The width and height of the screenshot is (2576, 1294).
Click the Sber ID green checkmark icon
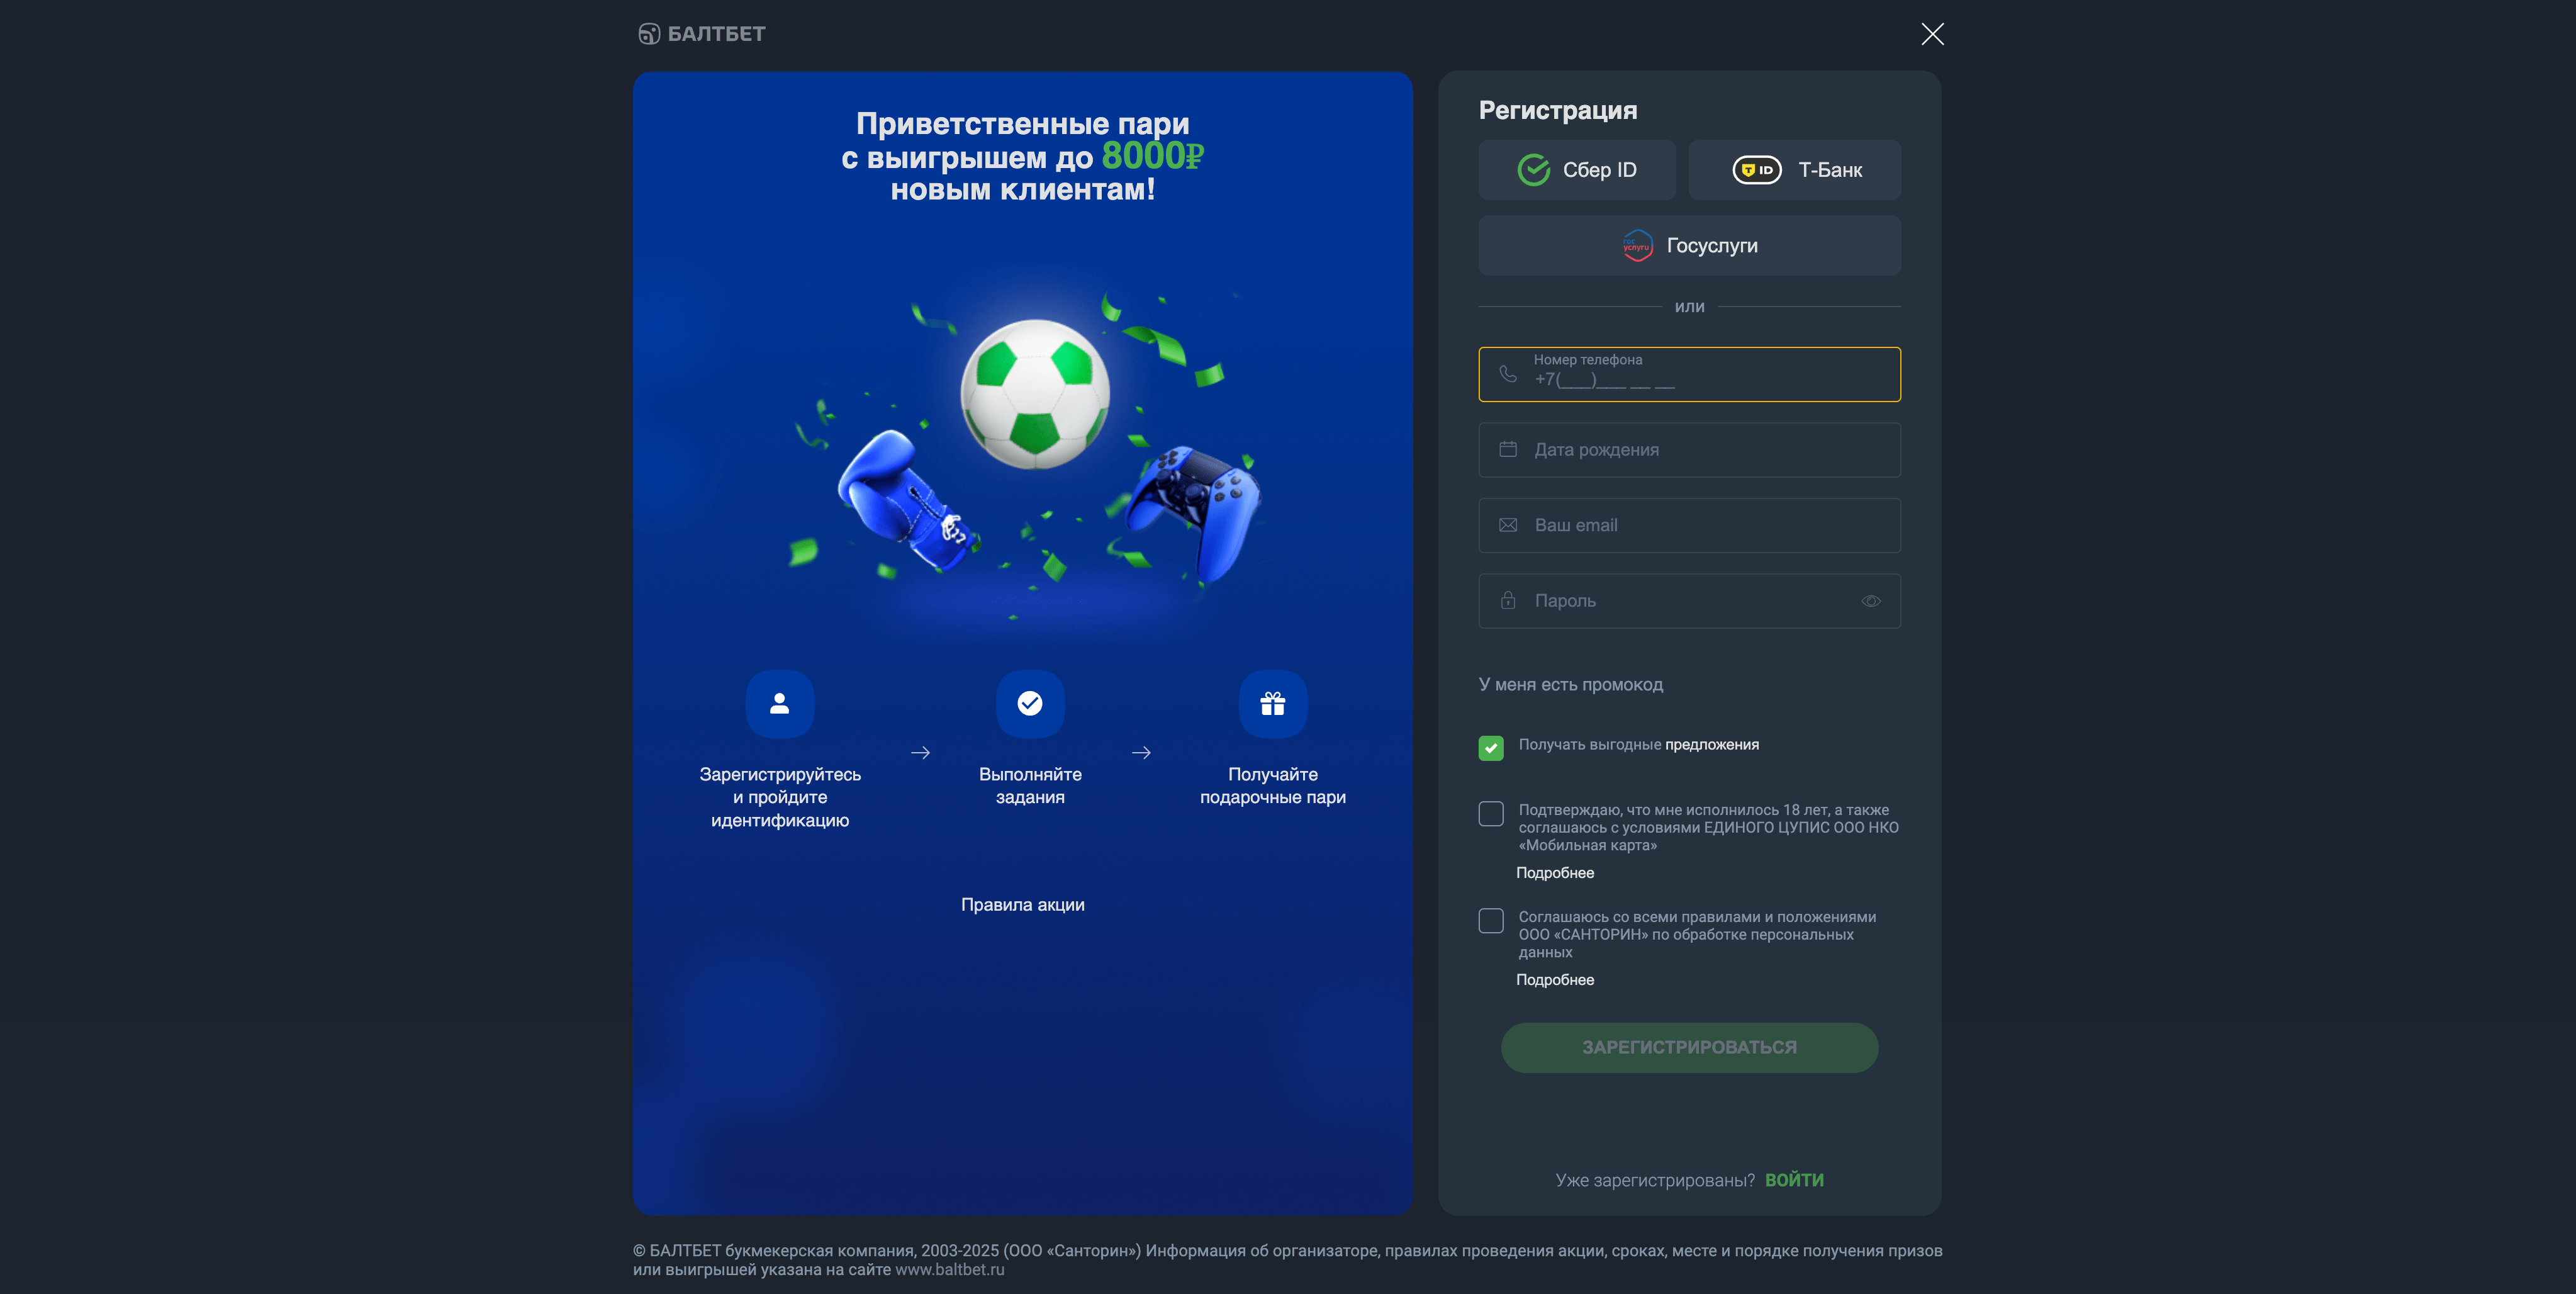tap(1533, 170)
